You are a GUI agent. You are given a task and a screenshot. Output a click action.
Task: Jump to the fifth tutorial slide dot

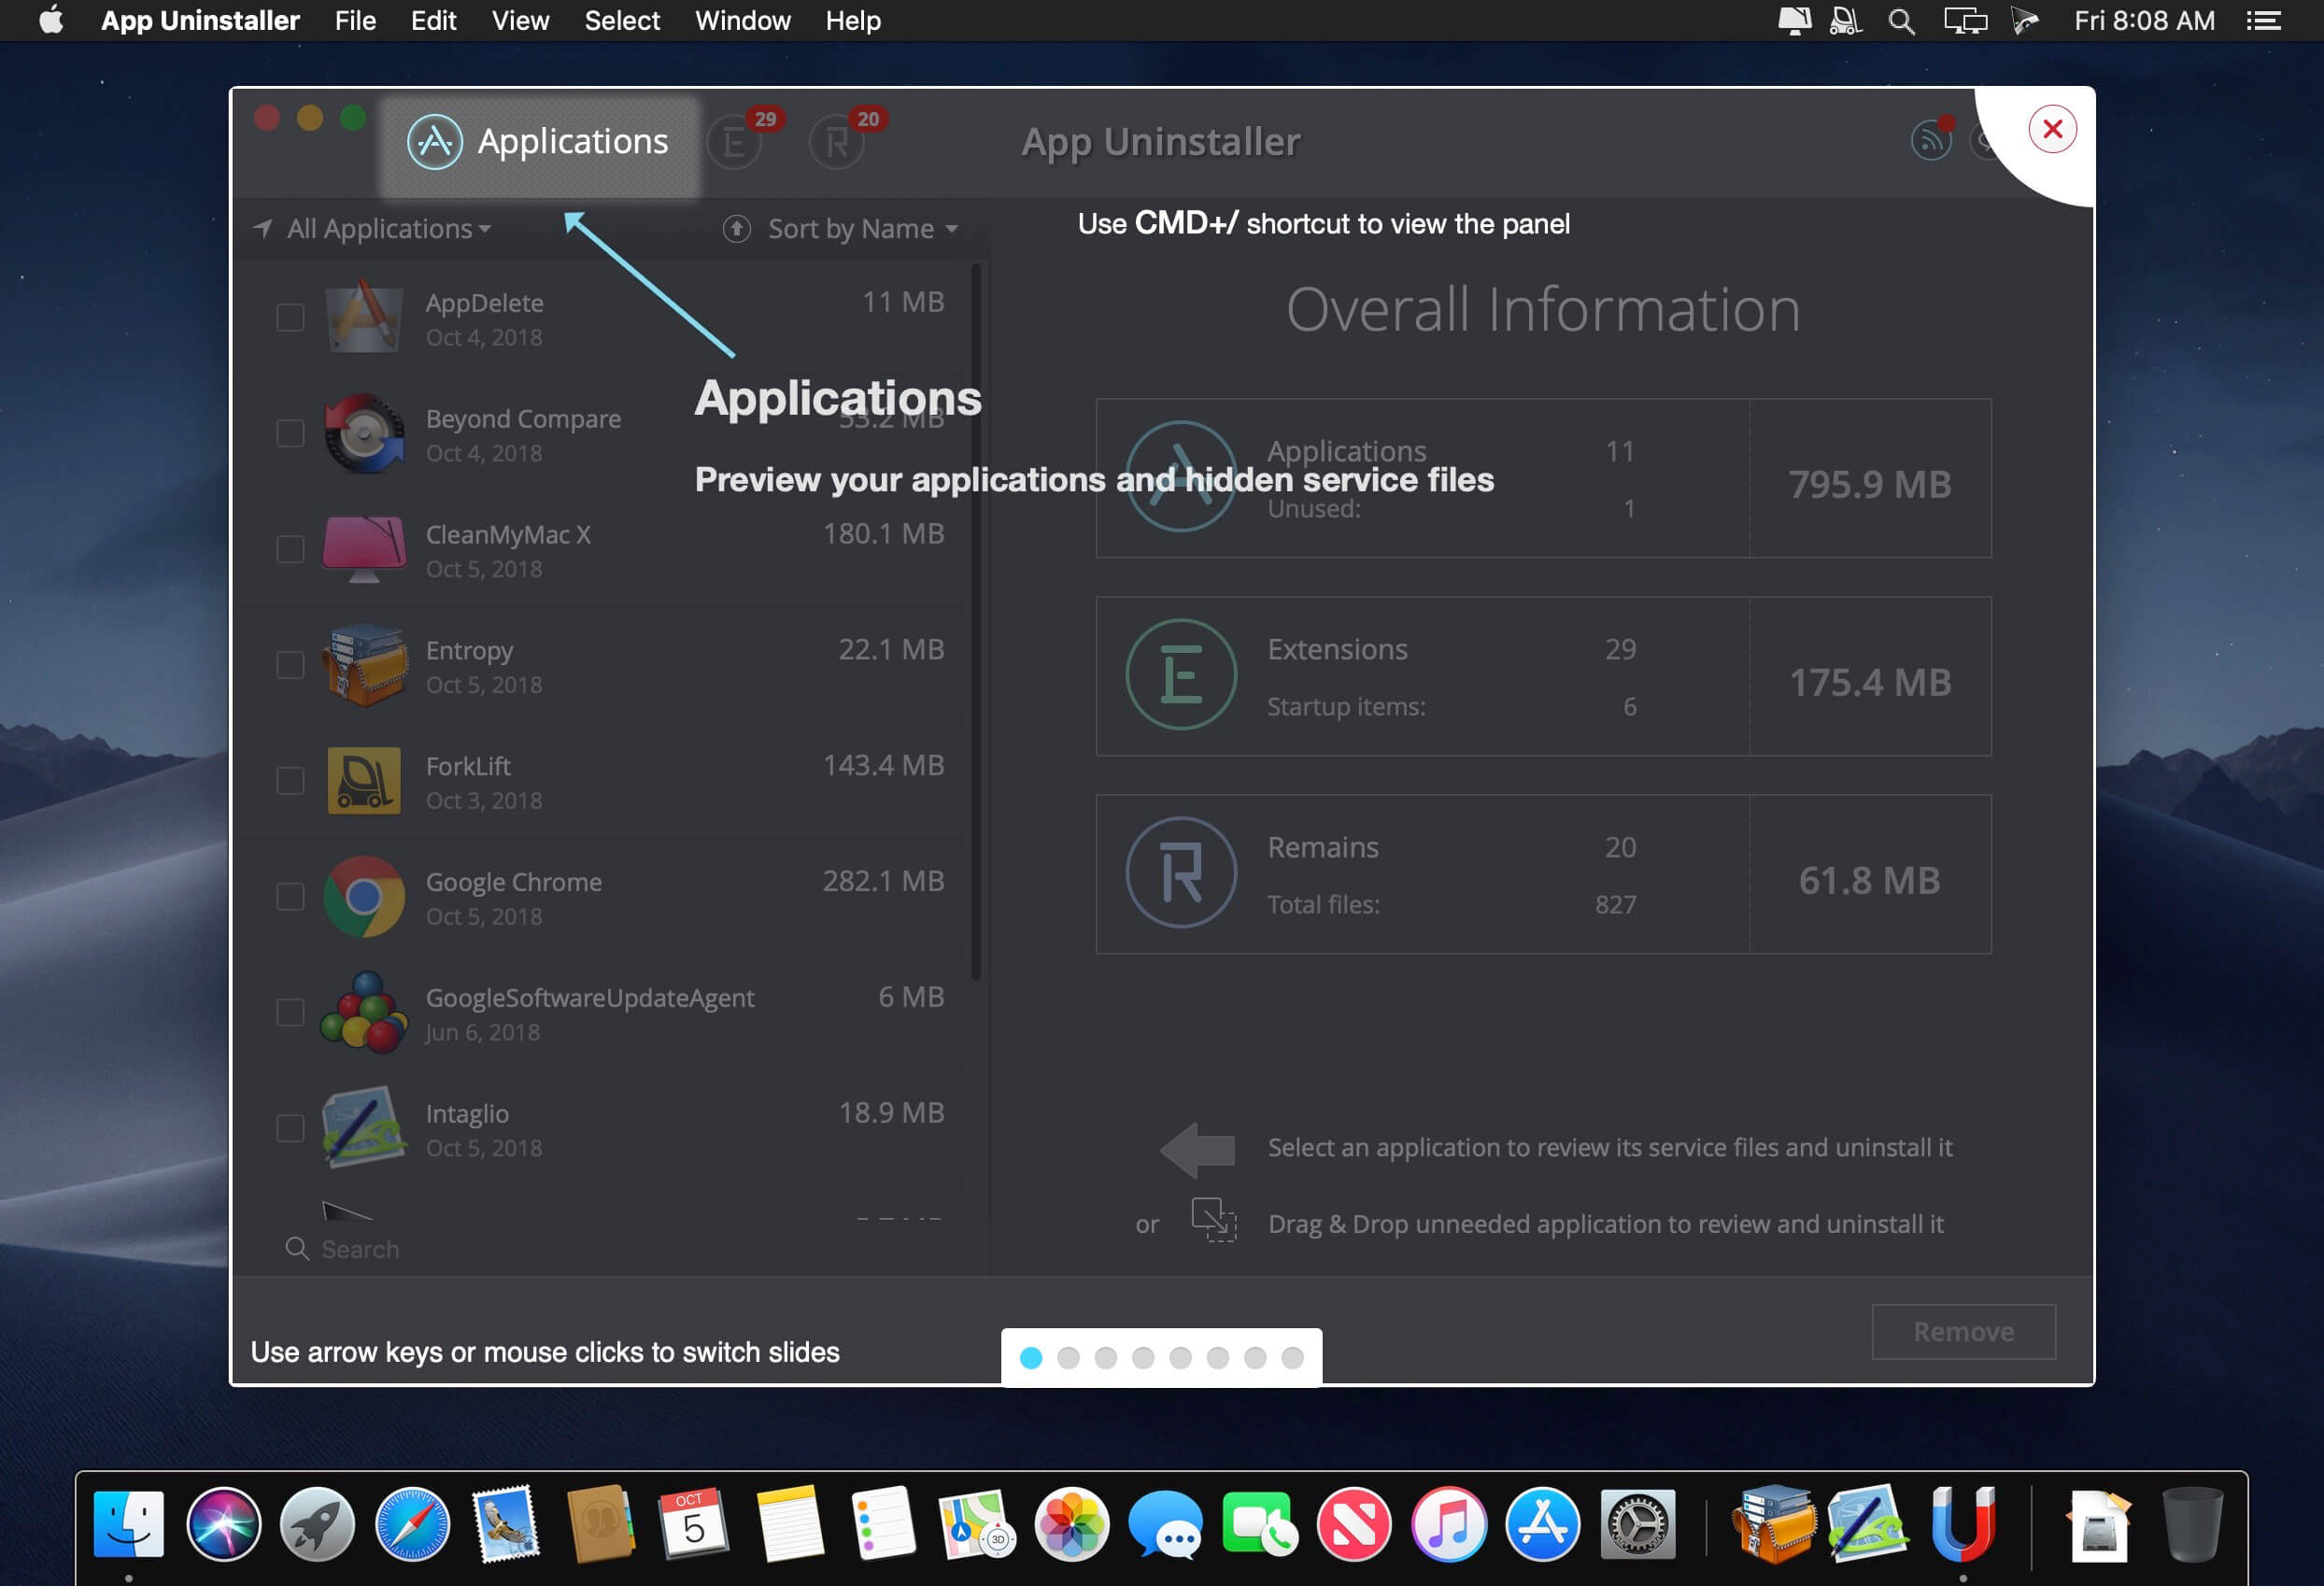click(1181, 1358)
